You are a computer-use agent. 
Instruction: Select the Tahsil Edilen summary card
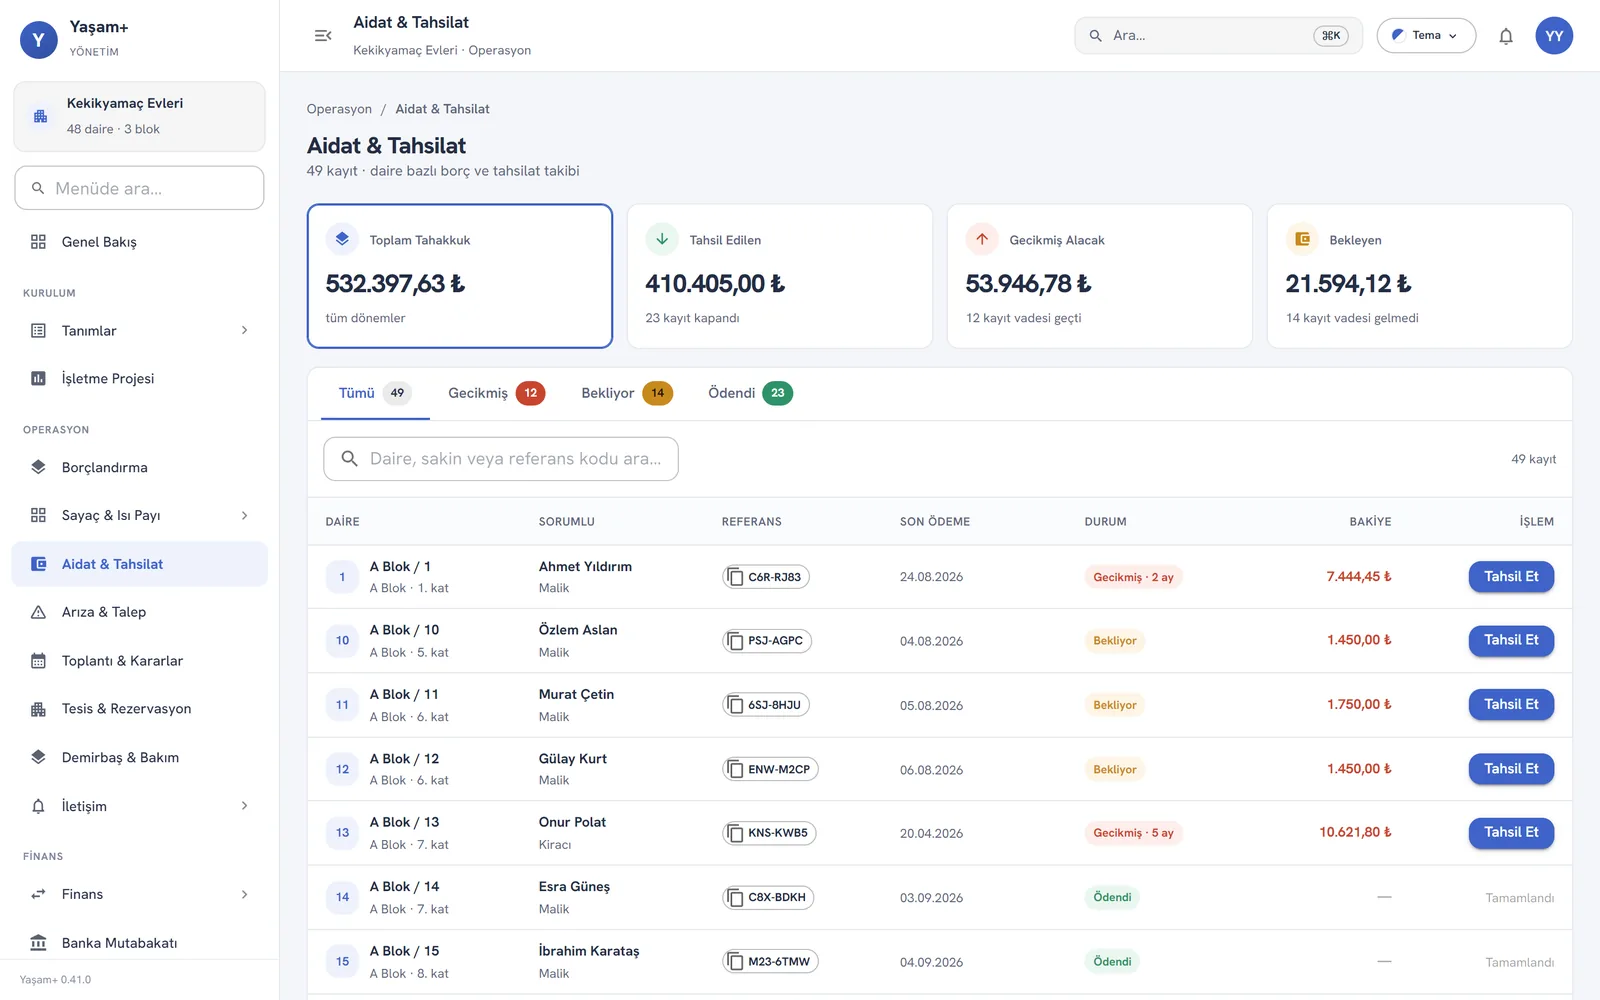(x=780, y=276)
